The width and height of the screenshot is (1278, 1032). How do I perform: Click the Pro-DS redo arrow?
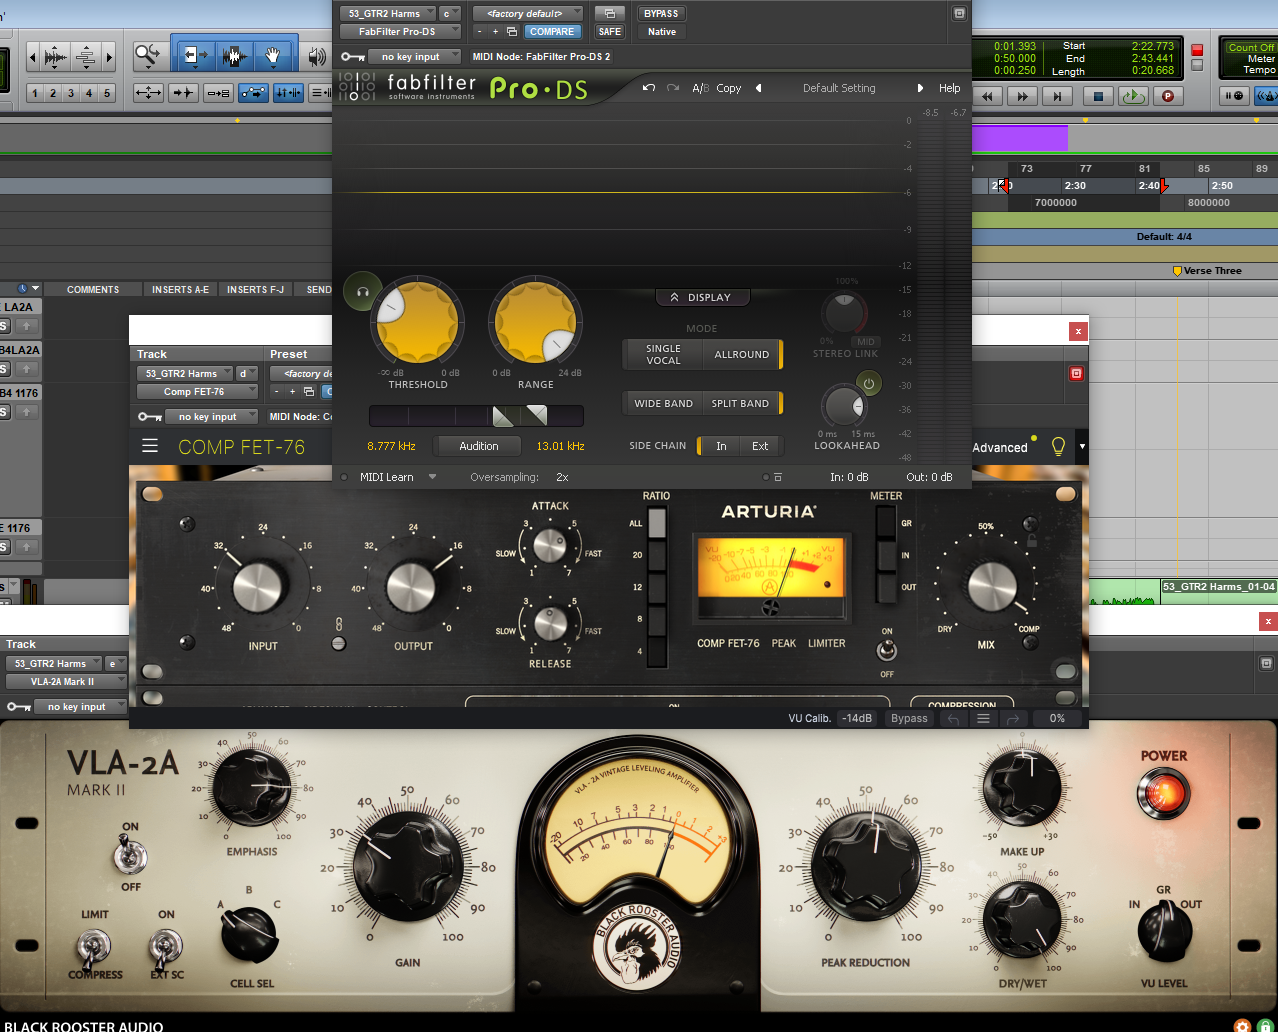(673, 88)
